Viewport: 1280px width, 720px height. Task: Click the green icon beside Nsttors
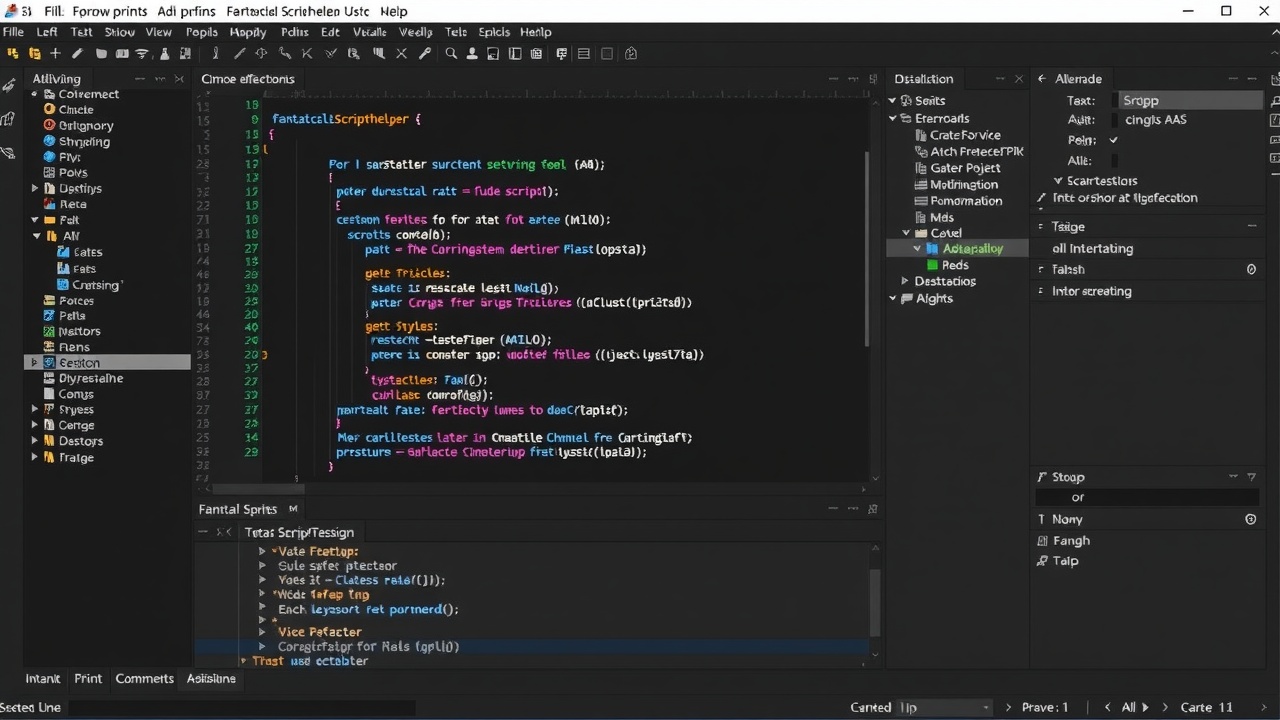click(49, 332)
